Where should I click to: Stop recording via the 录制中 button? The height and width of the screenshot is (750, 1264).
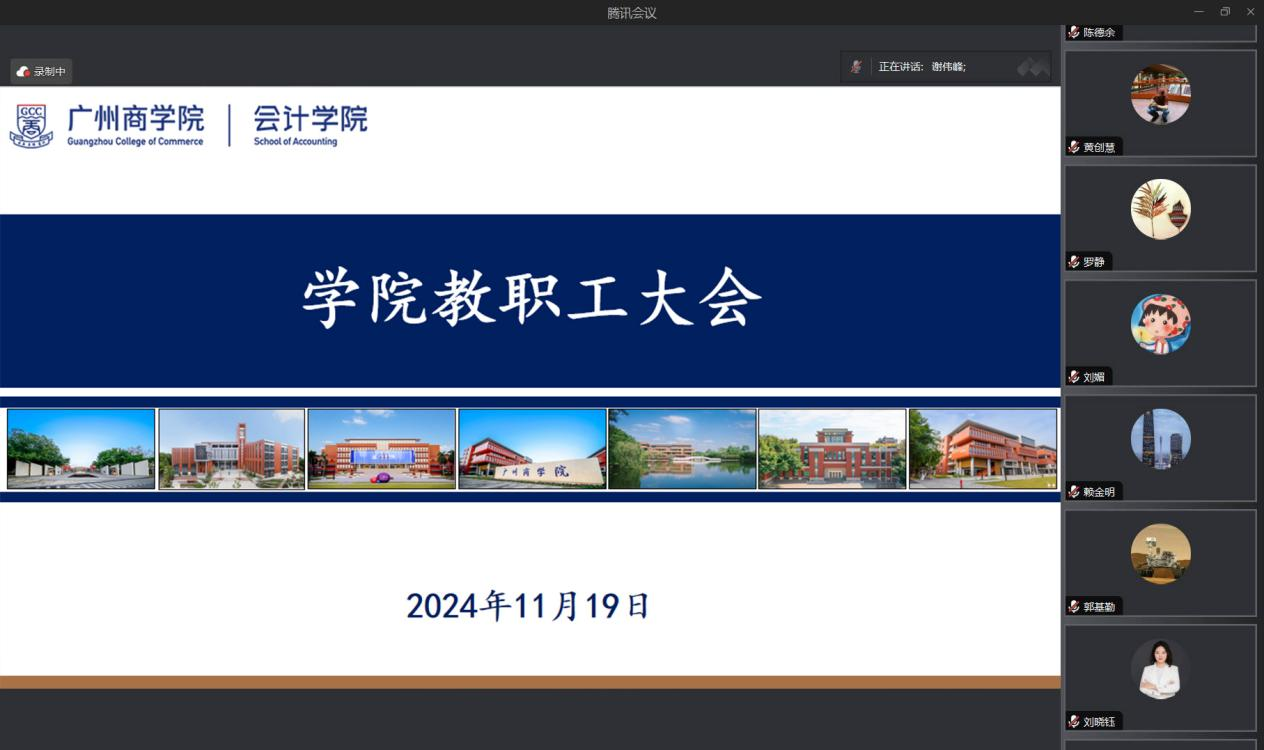40,71
